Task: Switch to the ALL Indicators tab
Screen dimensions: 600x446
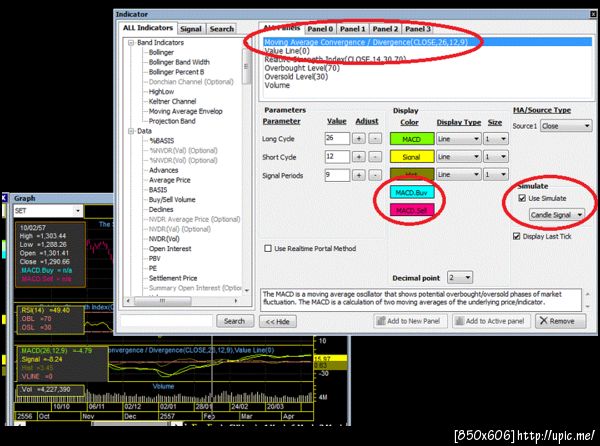Action: point(148,28)
